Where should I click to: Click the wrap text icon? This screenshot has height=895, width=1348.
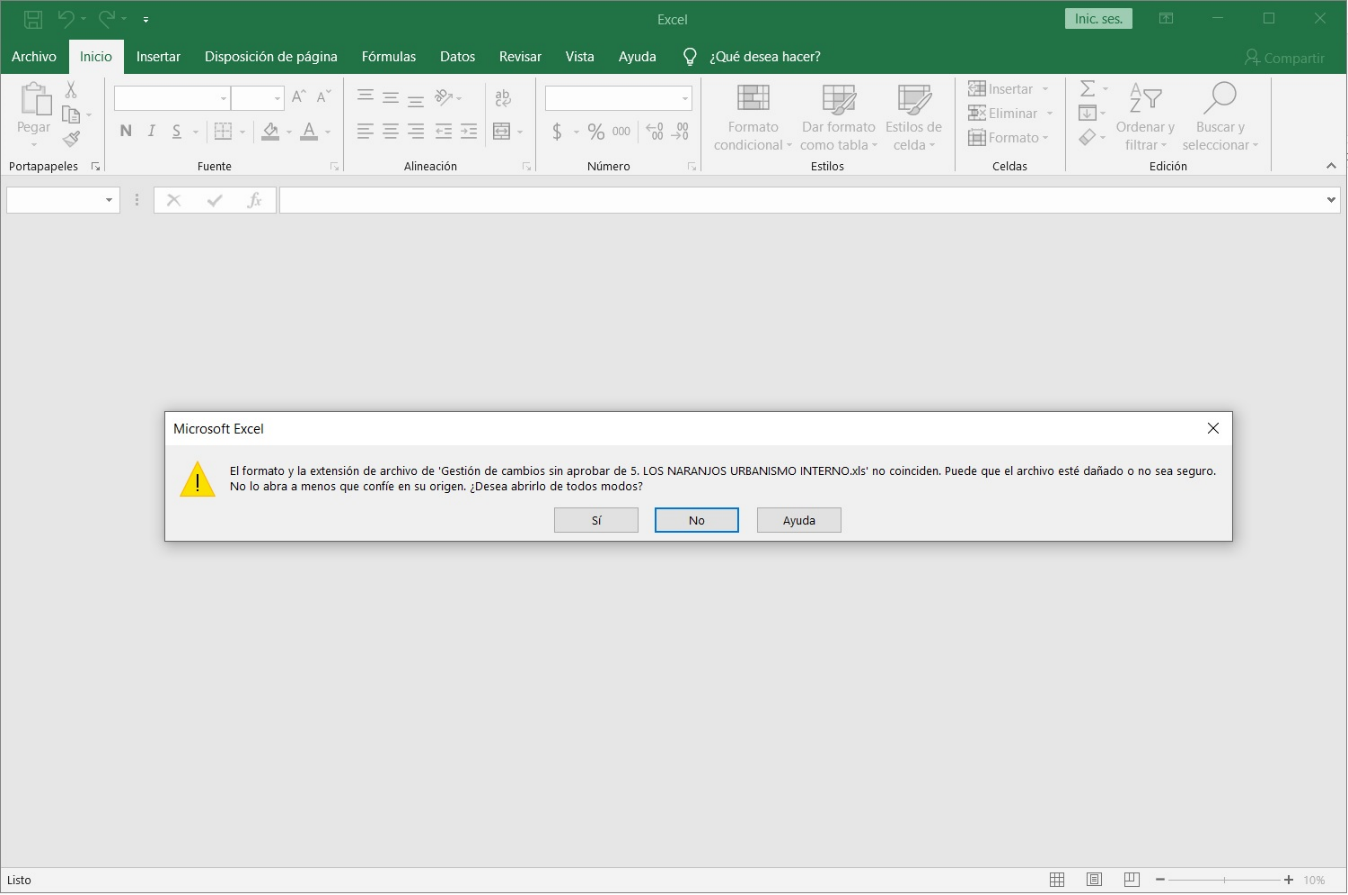[x=503, y=97]
